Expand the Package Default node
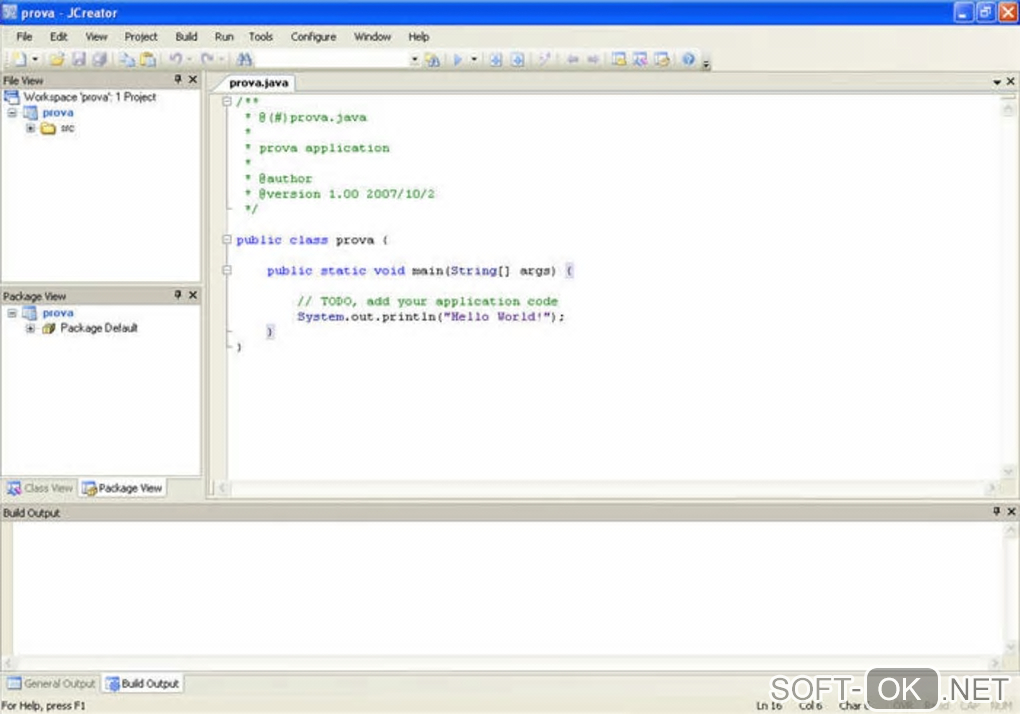 30,328
